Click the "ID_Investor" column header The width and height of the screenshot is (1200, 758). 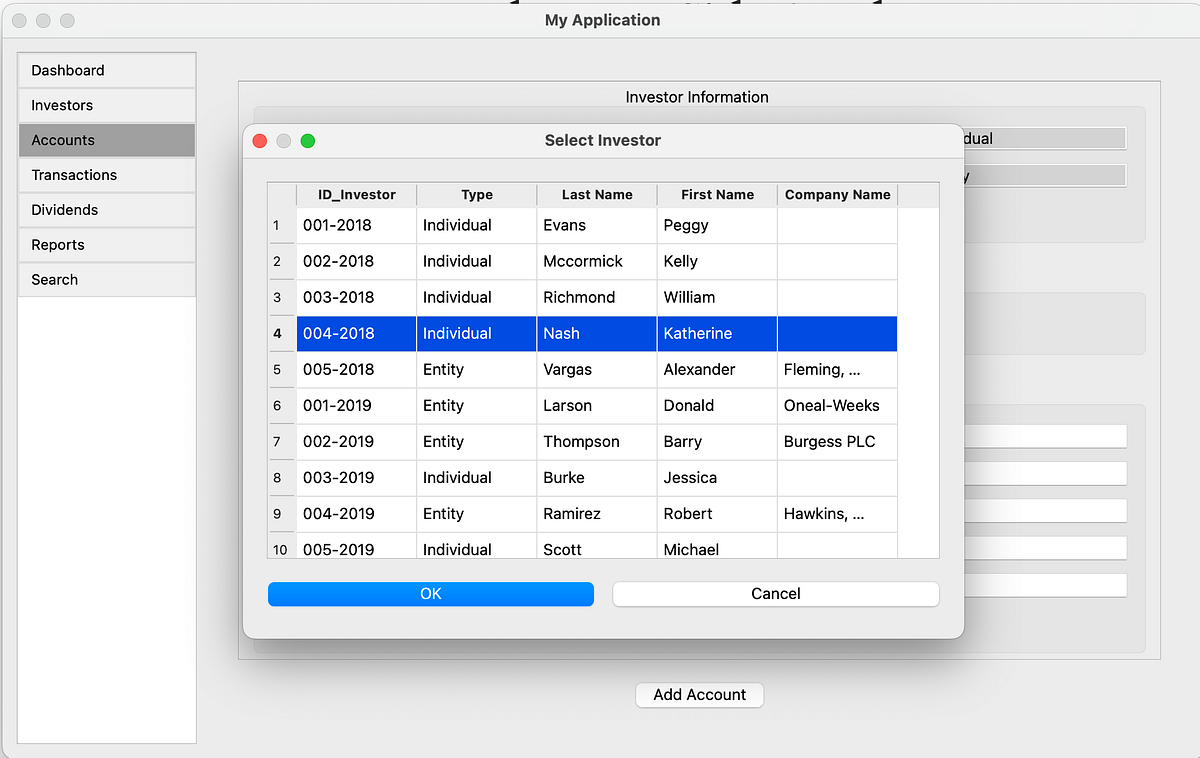point(355,194)
